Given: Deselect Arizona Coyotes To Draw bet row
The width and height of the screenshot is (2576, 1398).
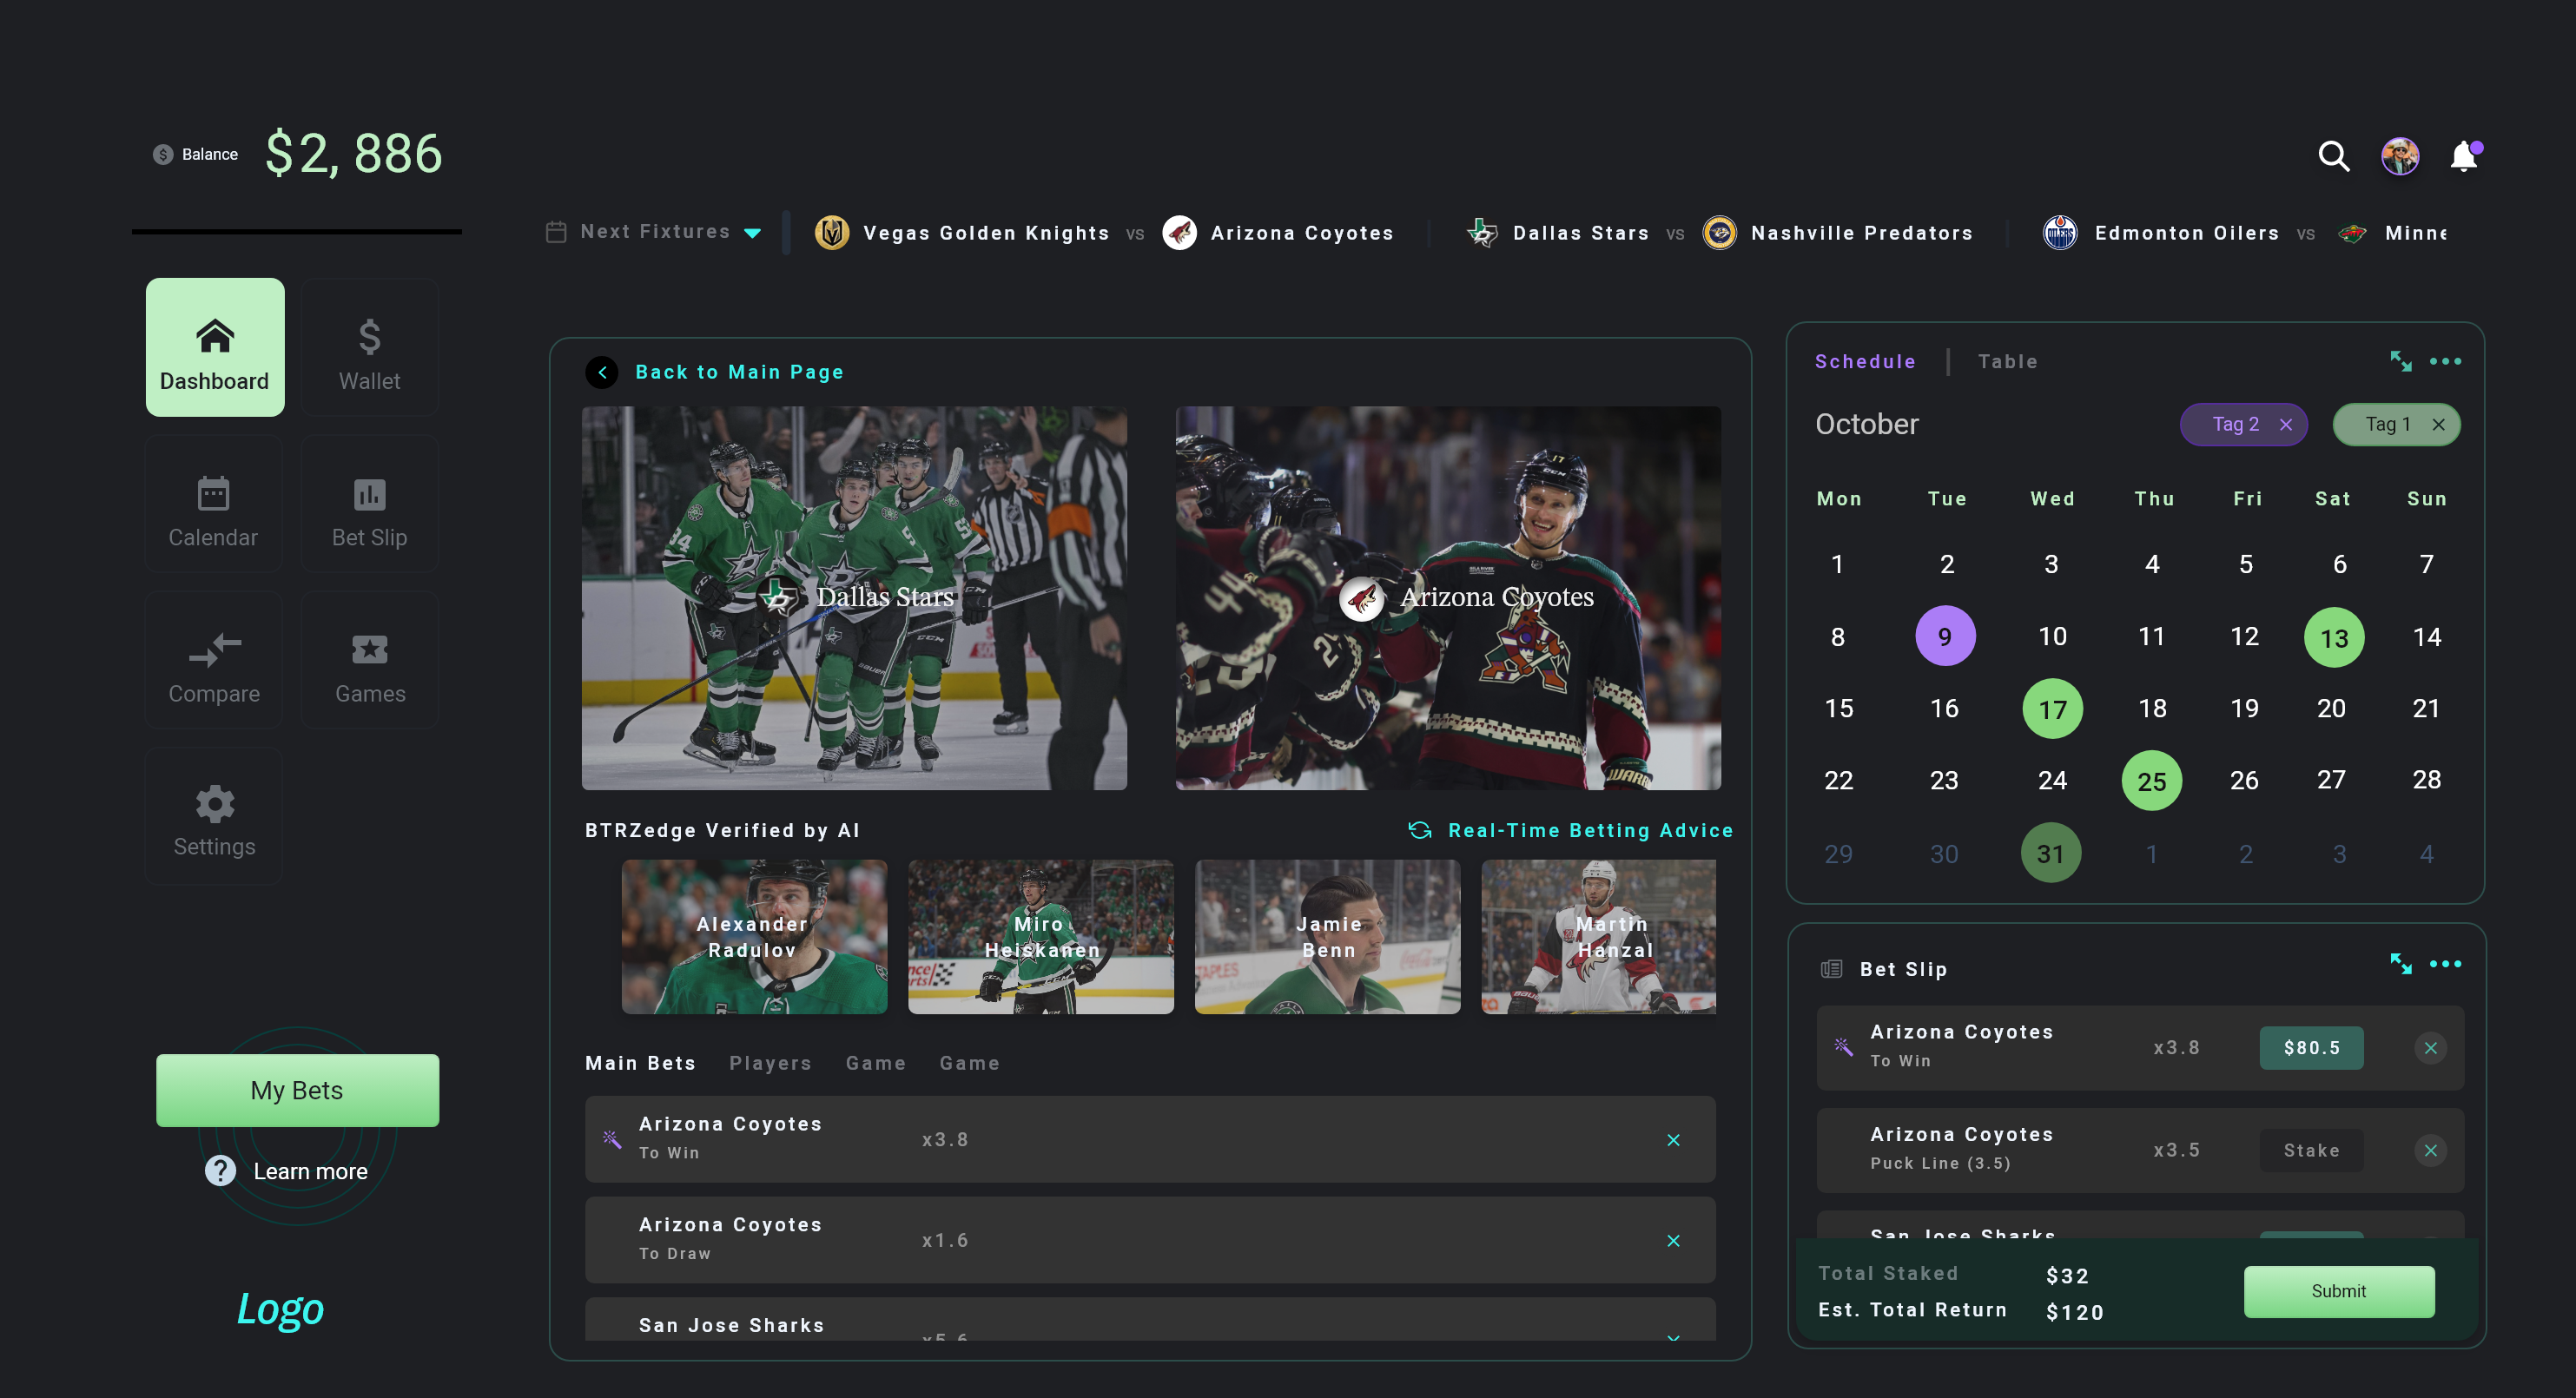Looking at the screenshot, I should 1673,1241.
